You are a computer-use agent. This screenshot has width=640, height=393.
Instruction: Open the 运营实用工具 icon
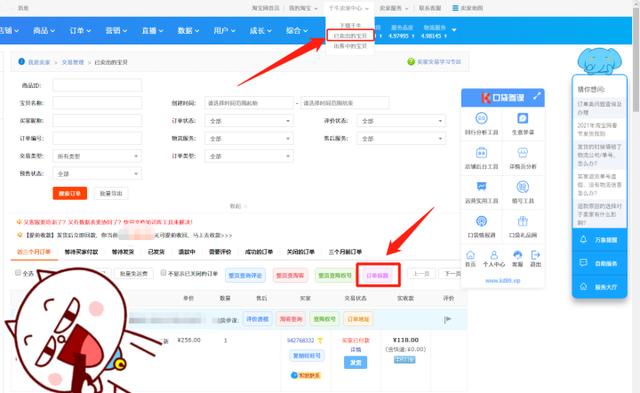(482, 187)
